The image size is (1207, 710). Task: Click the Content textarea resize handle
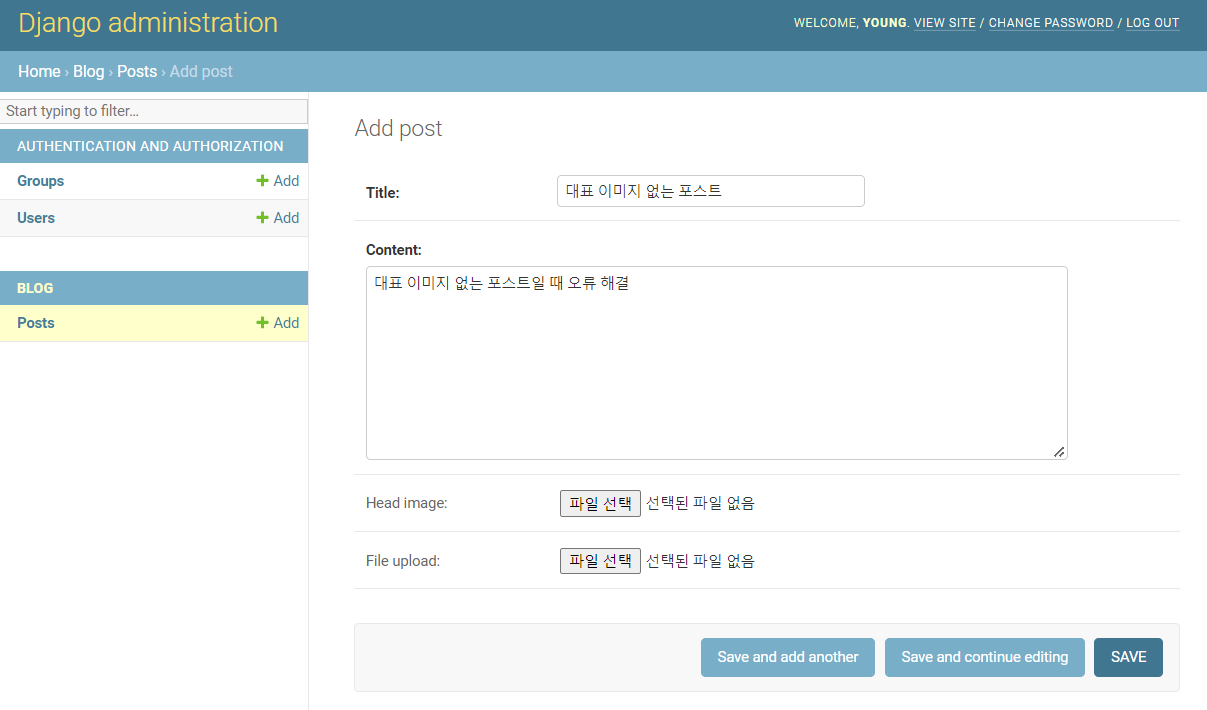(1059, 452)
